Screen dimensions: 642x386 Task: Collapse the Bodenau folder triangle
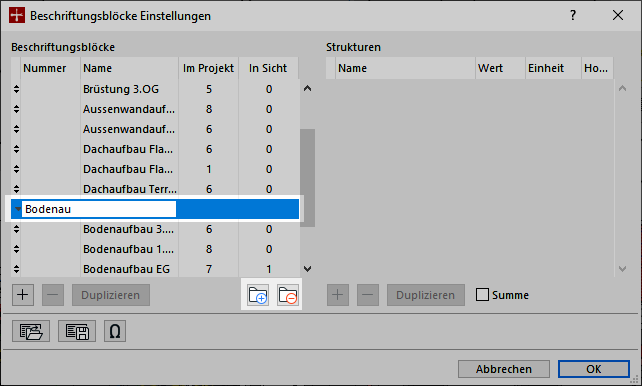[x=18, y=209]
